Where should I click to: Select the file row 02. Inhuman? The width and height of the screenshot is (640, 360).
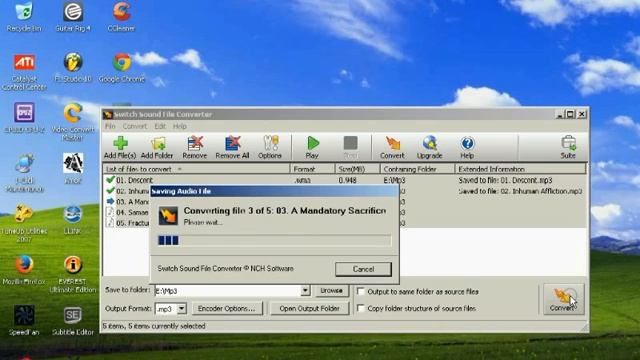[x=127, y=191]
